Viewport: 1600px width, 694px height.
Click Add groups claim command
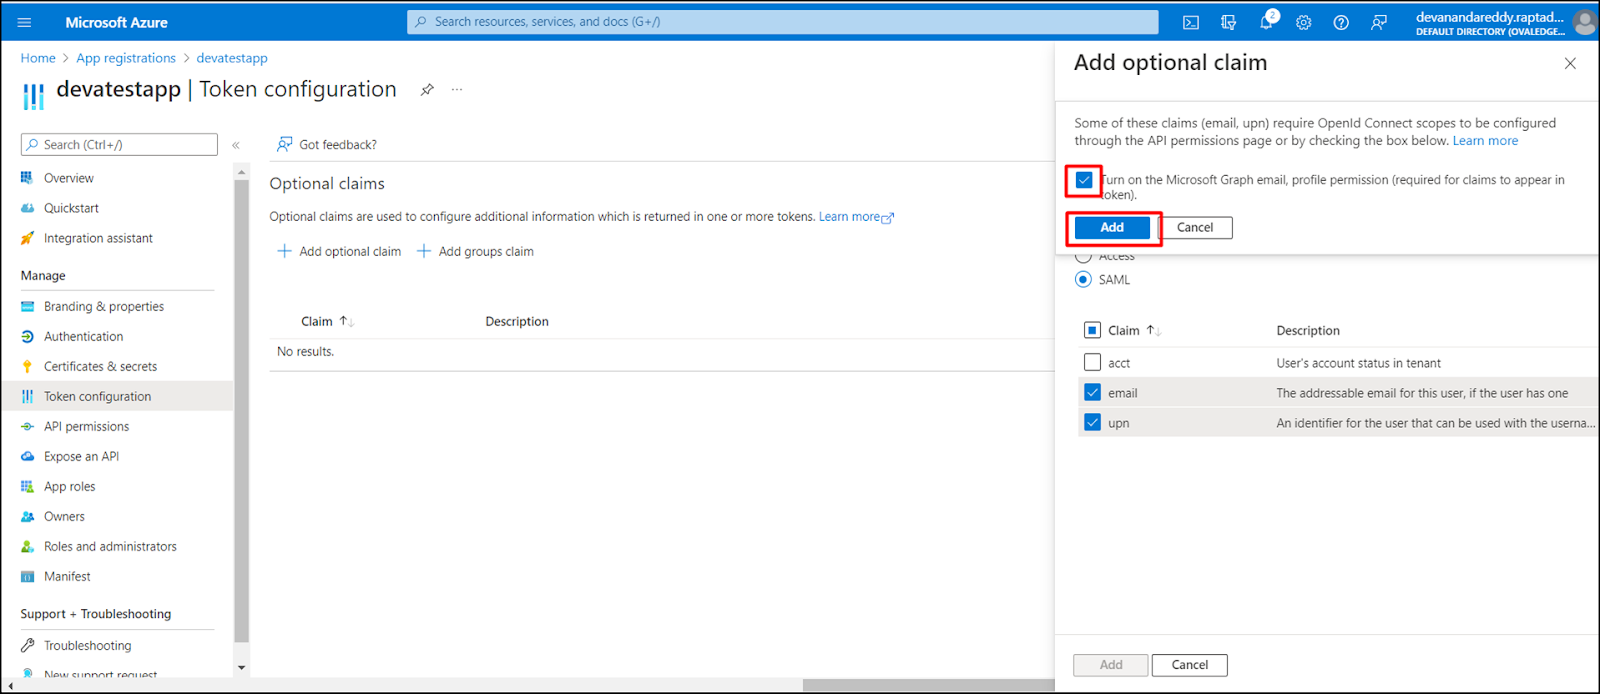pos(475,251)
